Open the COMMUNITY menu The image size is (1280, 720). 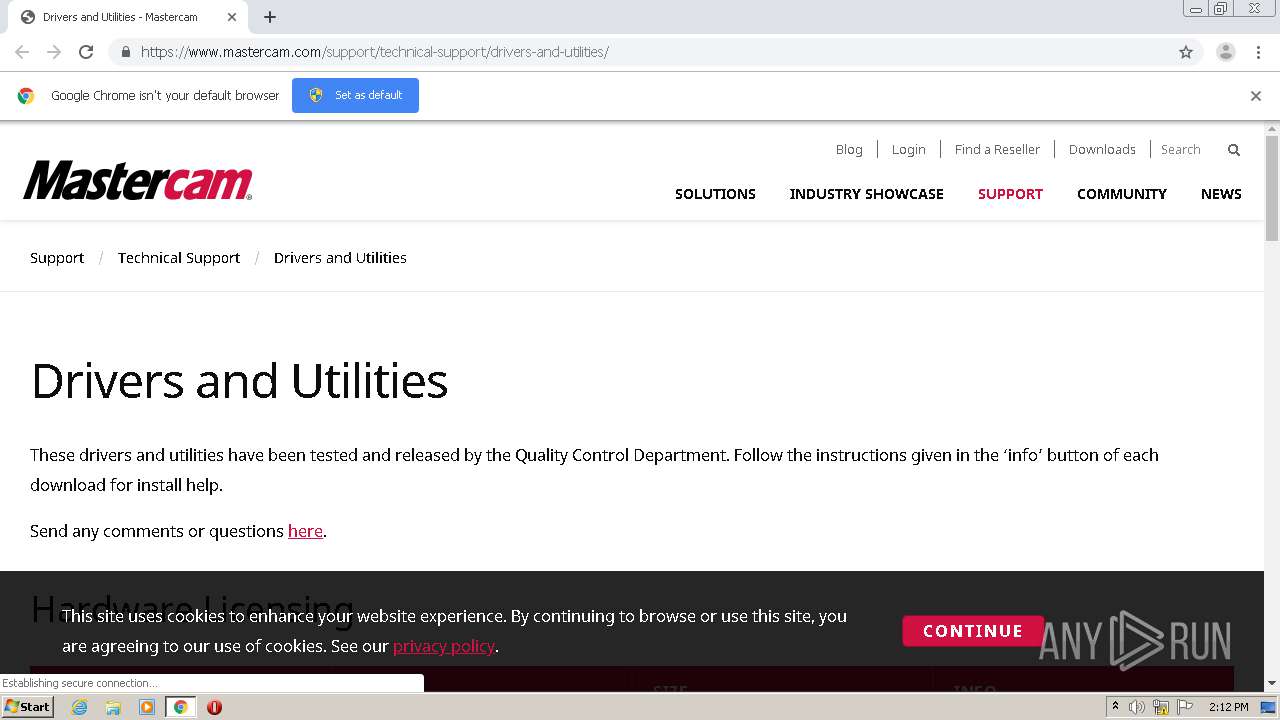[x=1122, y=194]
